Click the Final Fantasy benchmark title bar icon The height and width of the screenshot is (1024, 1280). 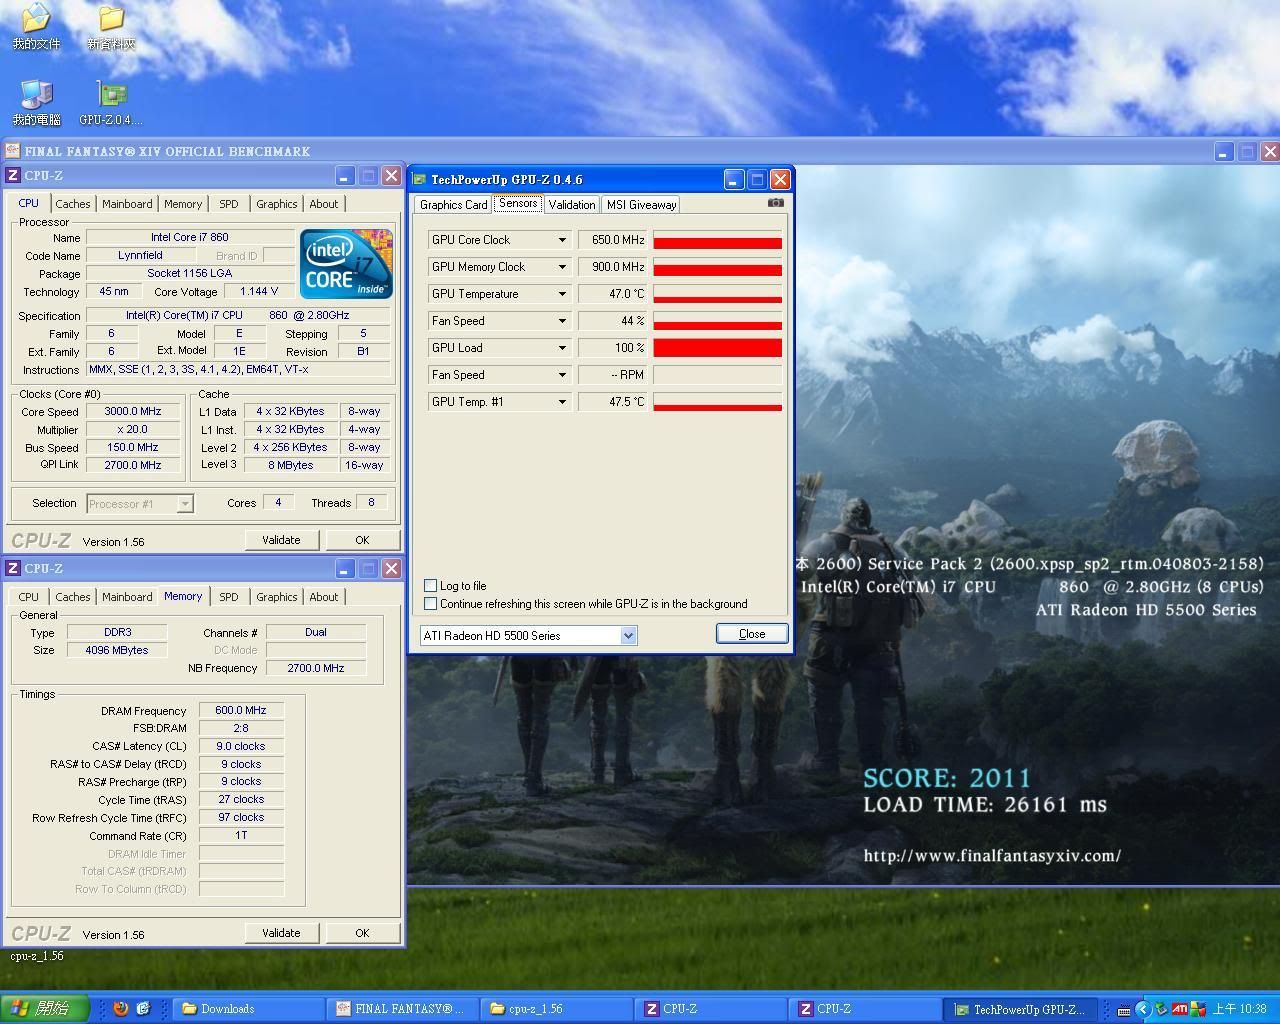[x=12, y=151]
